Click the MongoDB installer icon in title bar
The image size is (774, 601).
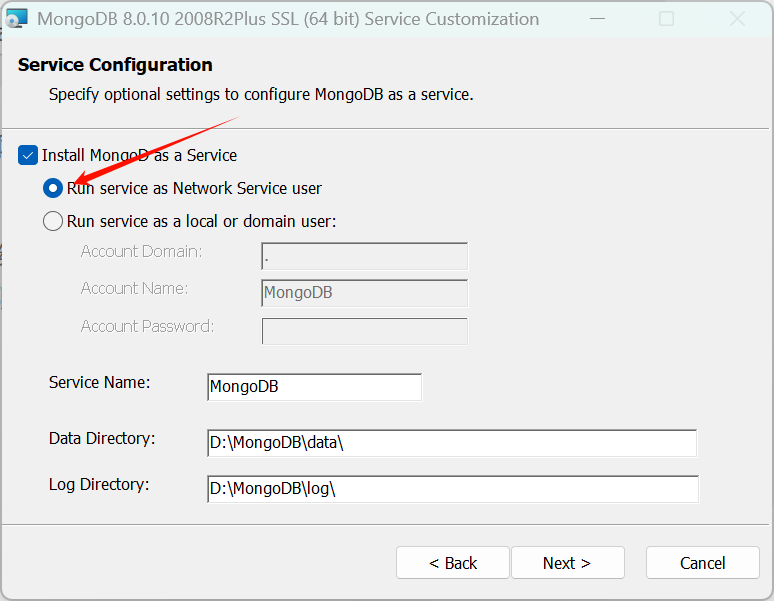pyautogui.click(x=16, y=19)
